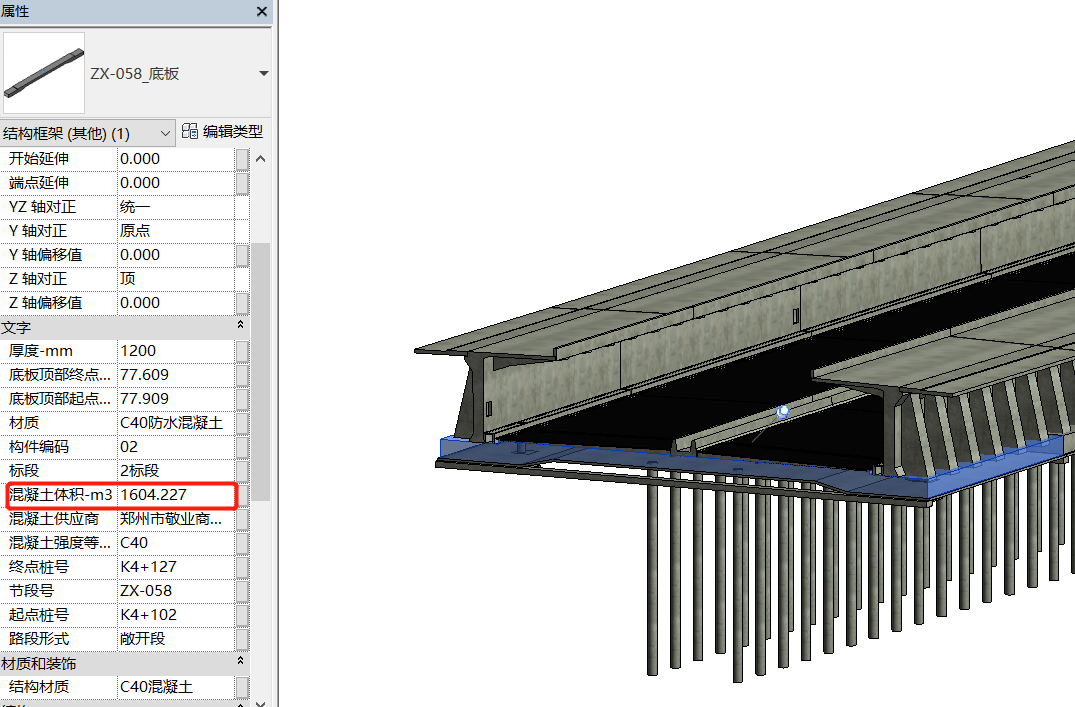Click the ZX-058_底板 type preview thumbnail
The image size is (1075, 707).
click(x=44, y=73)
